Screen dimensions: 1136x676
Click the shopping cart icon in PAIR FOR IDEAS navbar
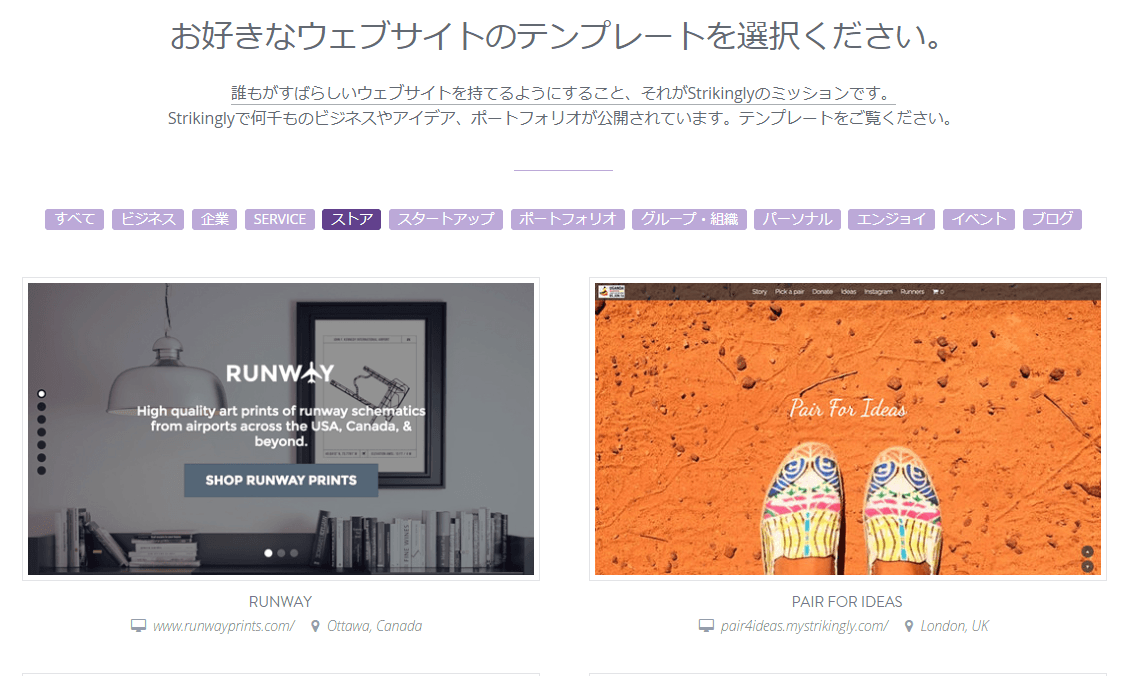point(937,290)
